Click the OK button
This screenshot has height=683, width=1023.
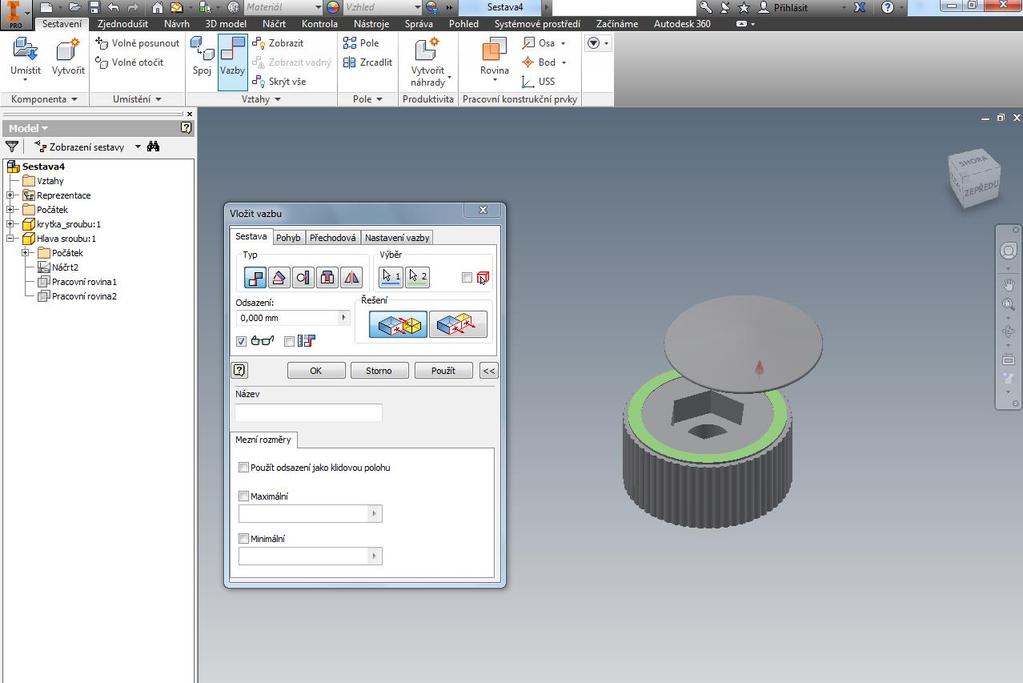click(x=316, y=371)
